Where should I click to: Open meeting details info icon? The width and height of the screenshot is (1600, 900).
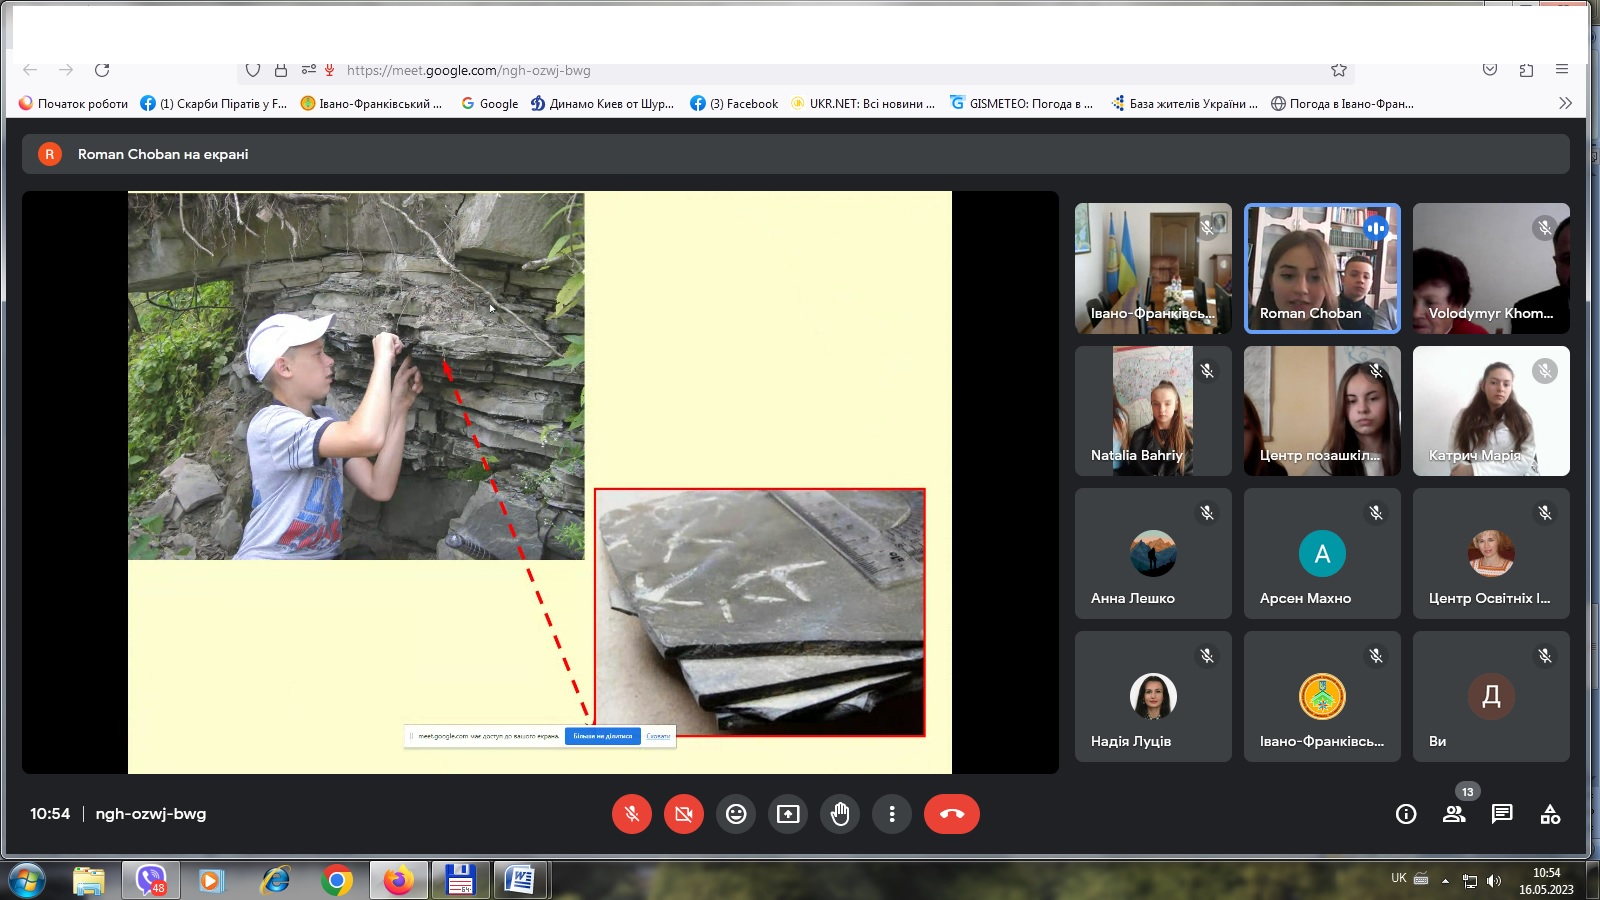point(1406,814)
